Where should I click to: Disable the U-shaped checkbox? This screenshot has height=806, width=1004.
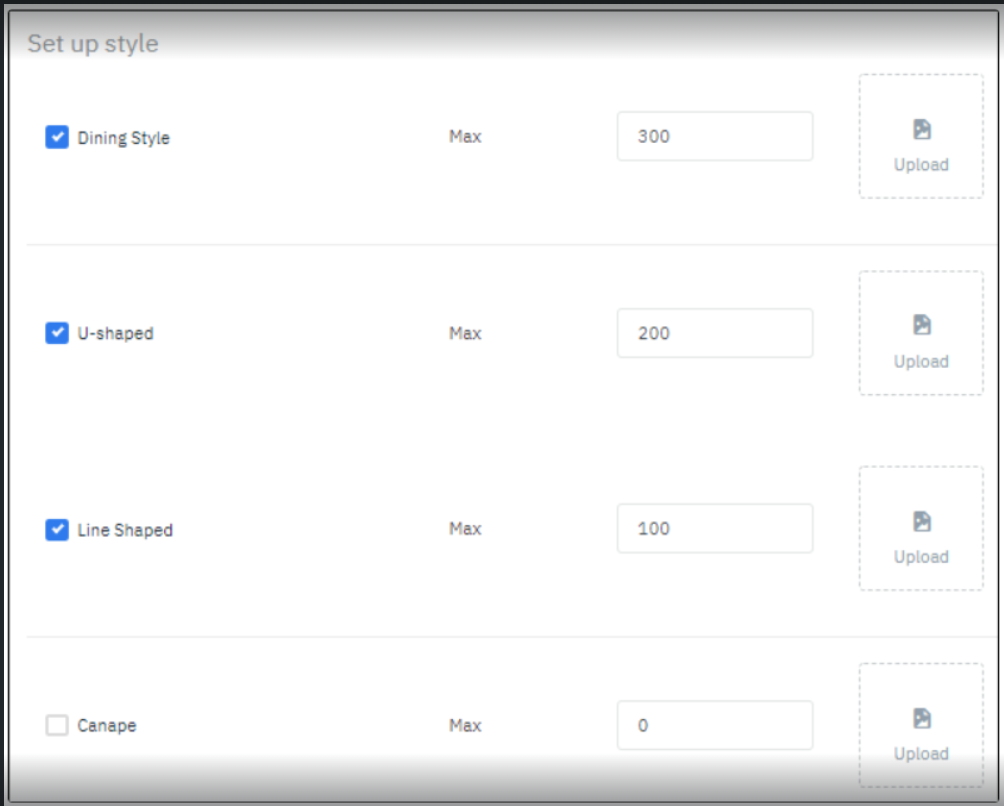57,333
